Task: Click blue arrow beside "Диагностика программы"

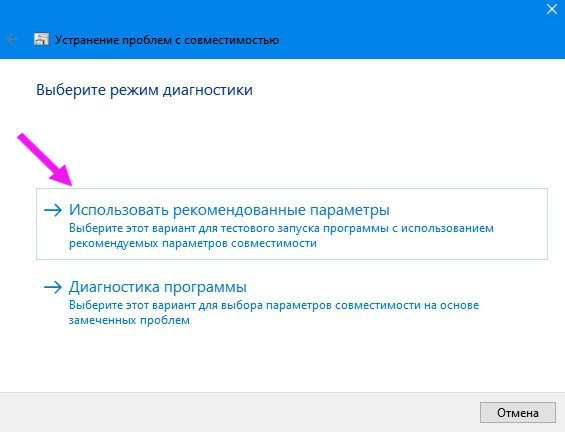Action: [x=53, y=287]
